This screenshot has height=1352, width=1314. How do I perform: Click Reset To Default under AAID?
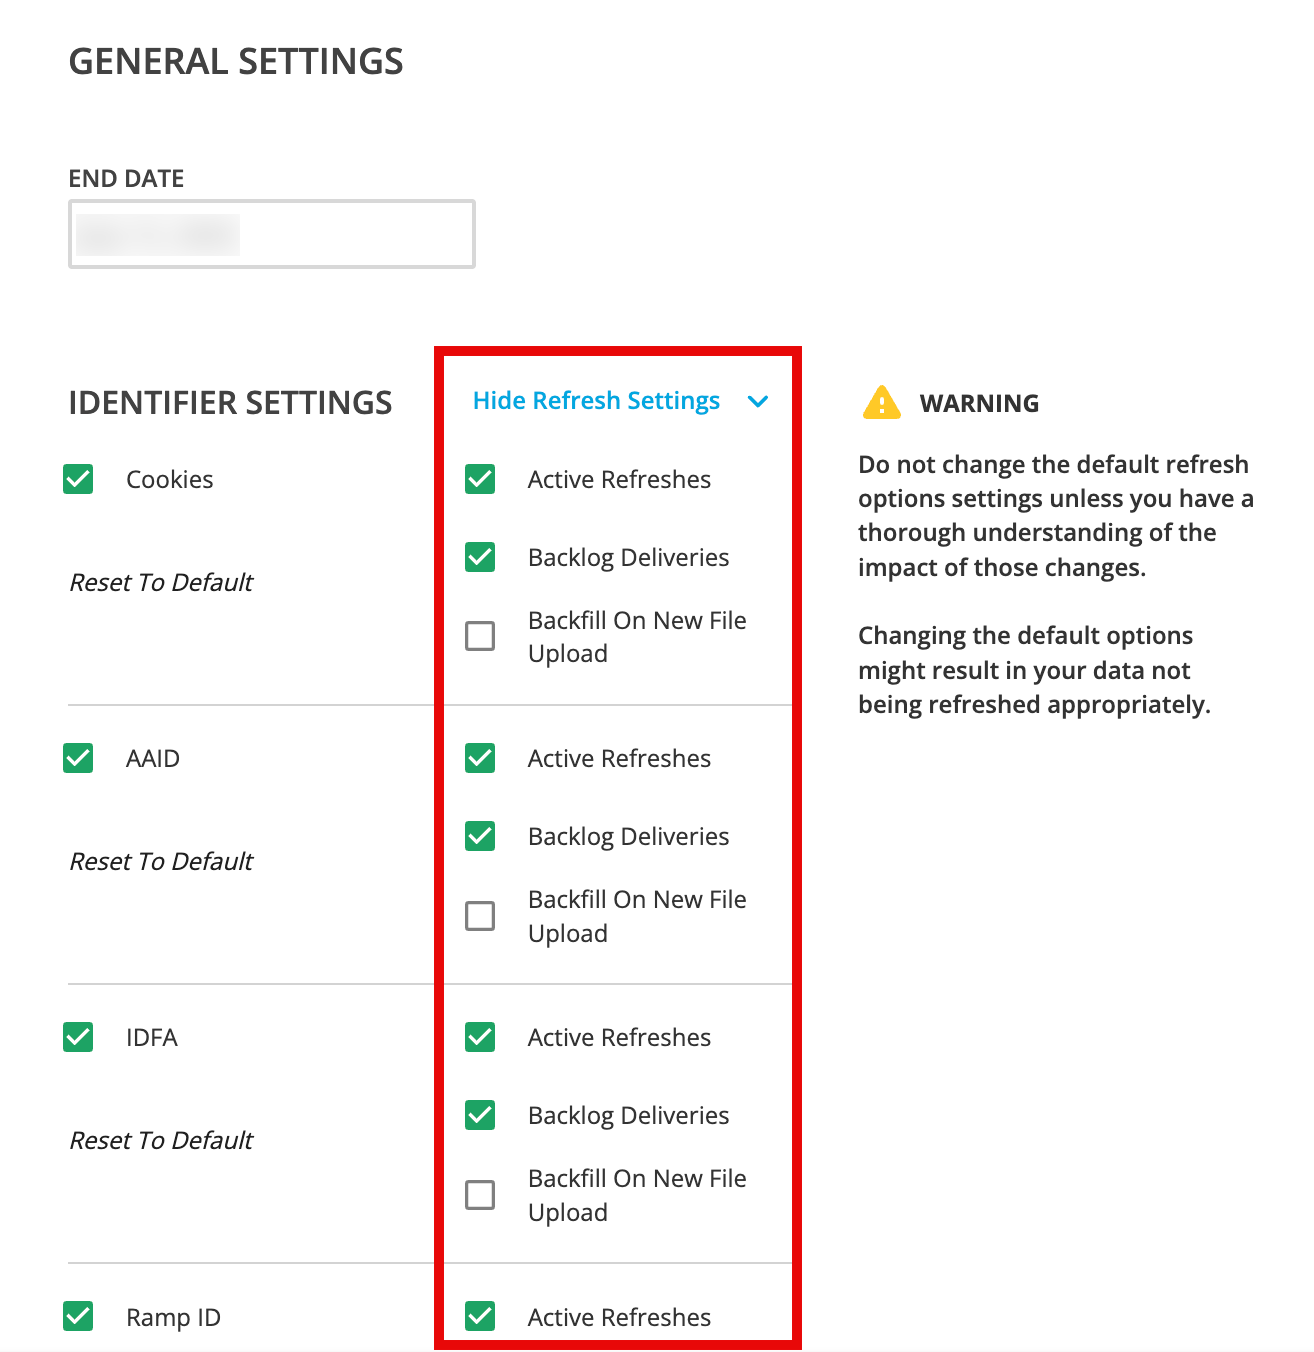point(161,861)
